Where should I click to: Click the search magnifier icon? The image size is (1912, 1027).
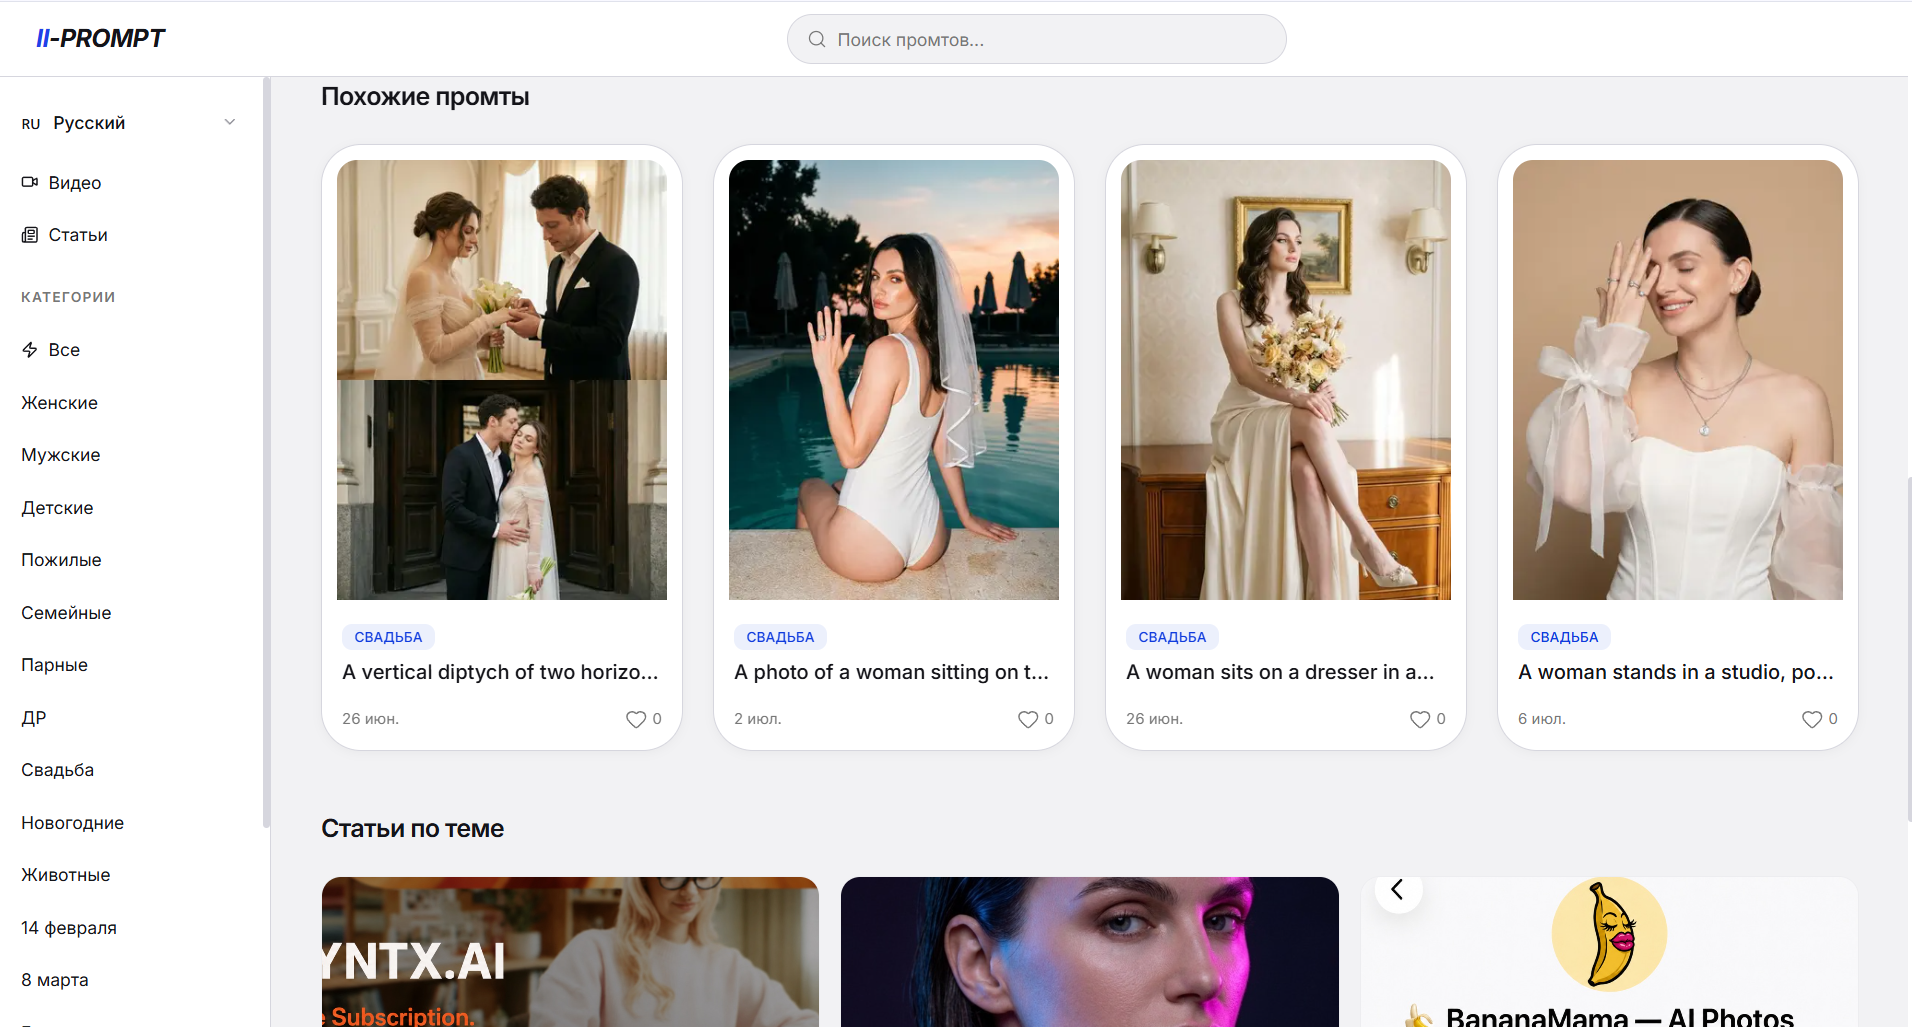click(817, 39)
